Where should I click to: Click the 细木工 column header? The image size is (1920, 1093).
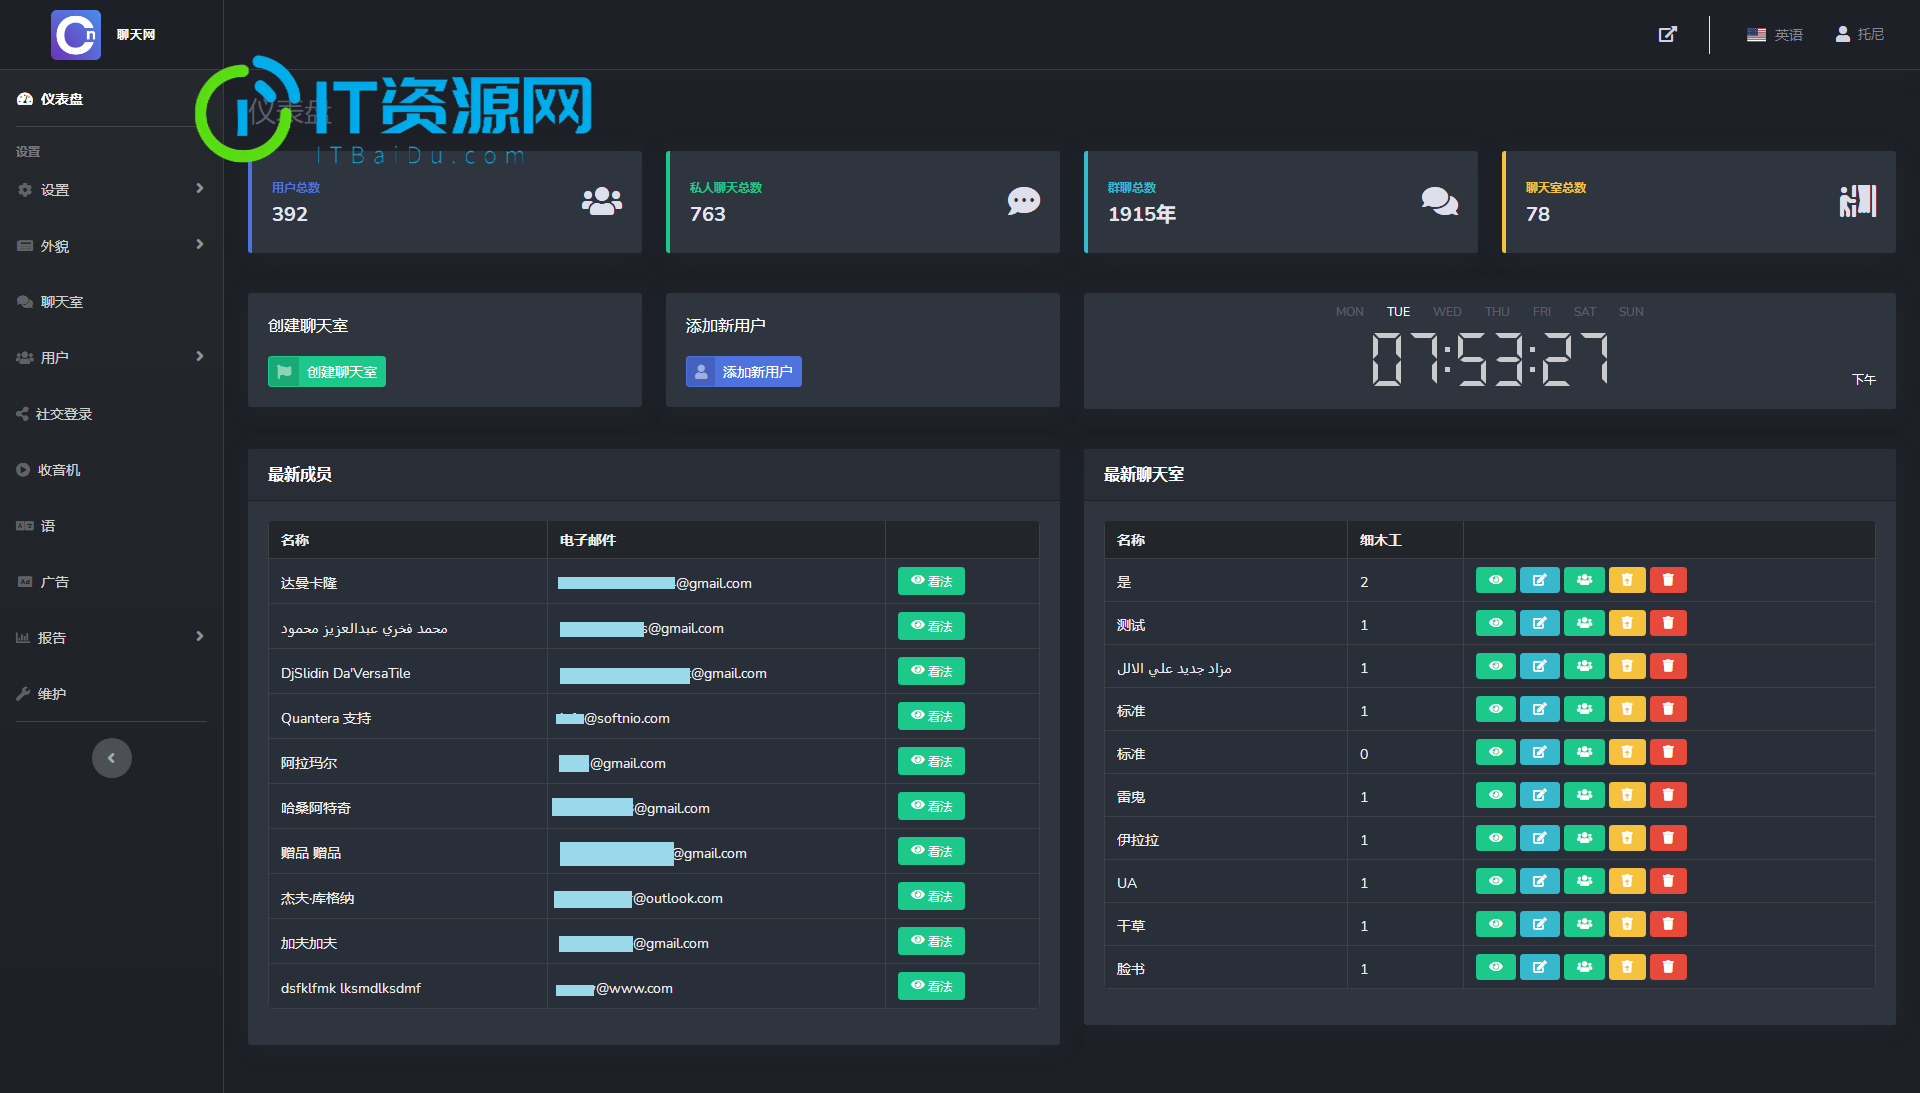coord(1381,540)
